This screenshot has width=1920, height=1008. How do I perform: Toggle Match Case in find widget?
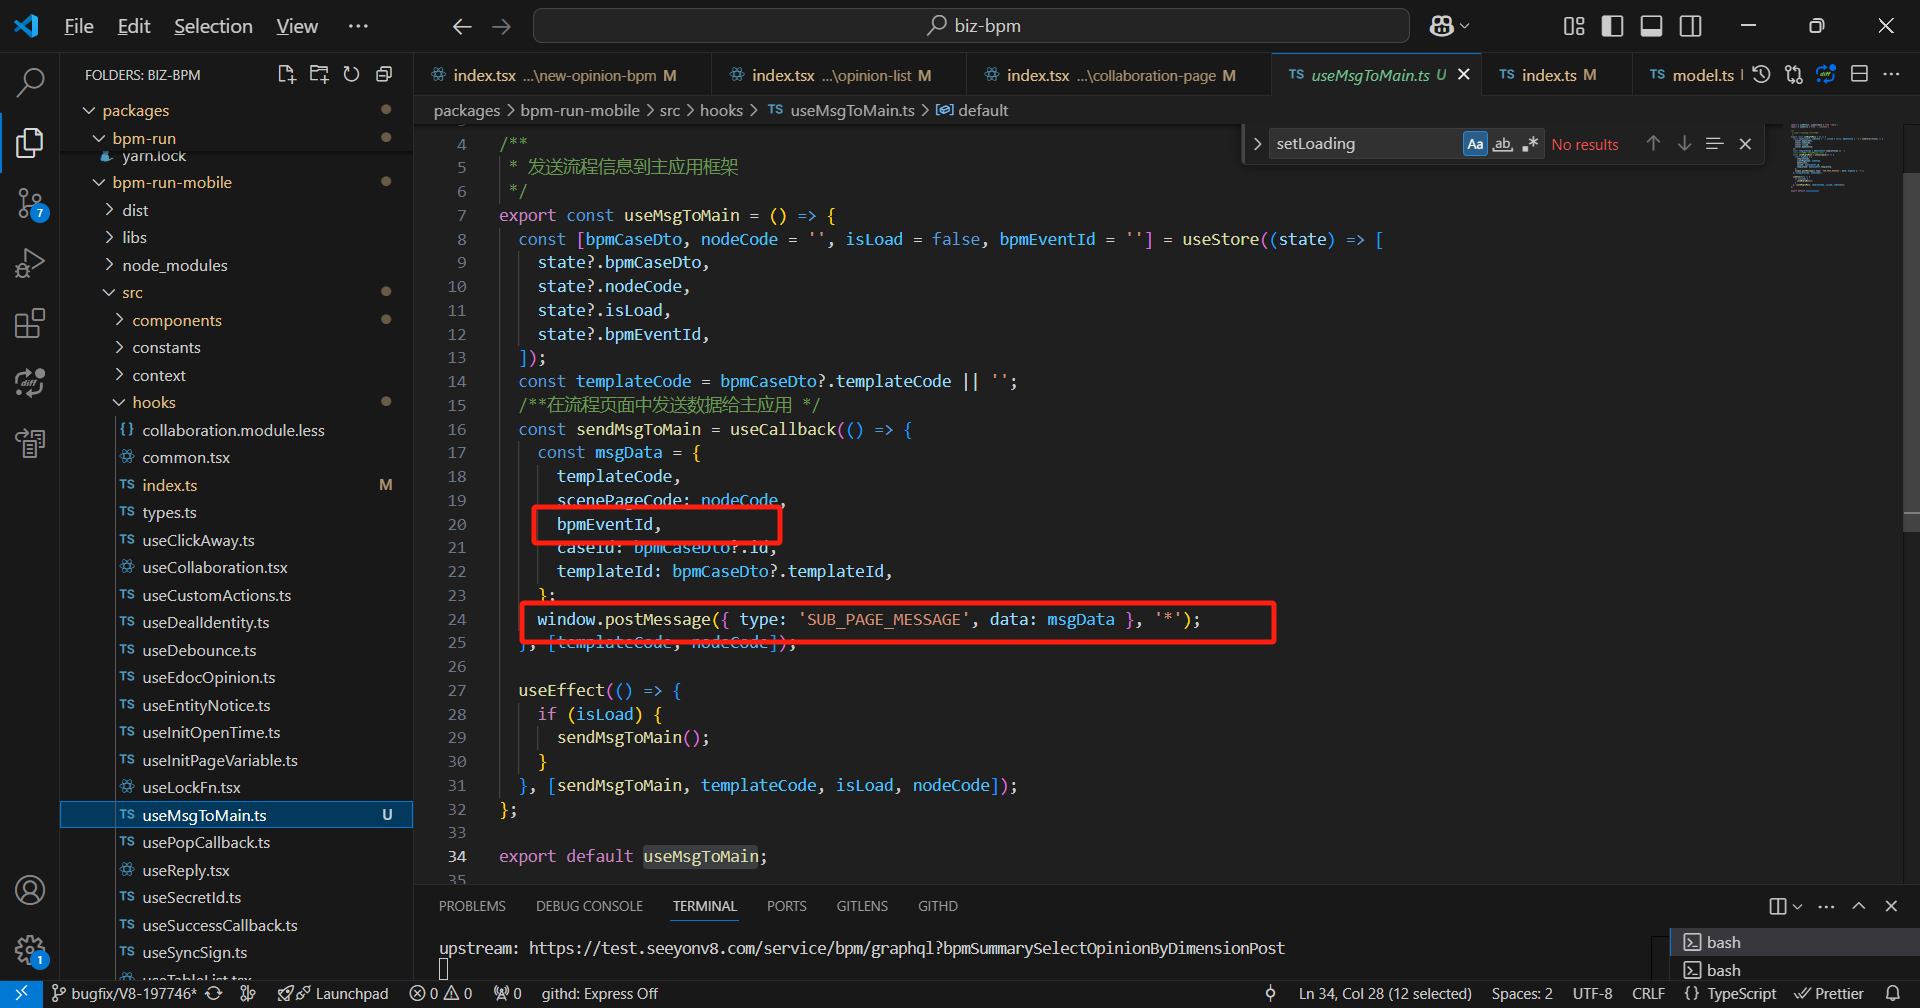[x=1475, y=144]
